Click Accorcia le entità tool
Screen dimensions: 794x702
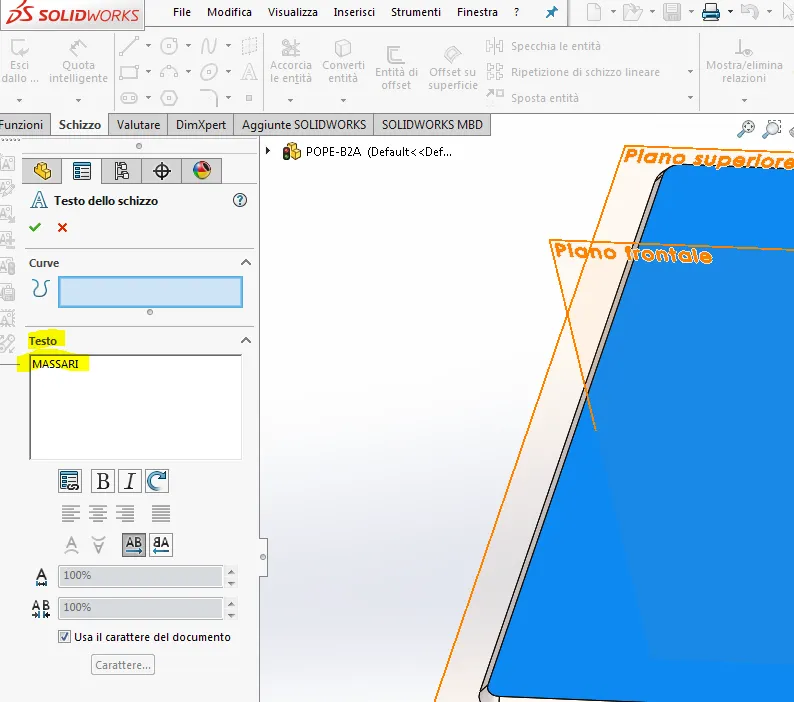click(x=291, y=62)
